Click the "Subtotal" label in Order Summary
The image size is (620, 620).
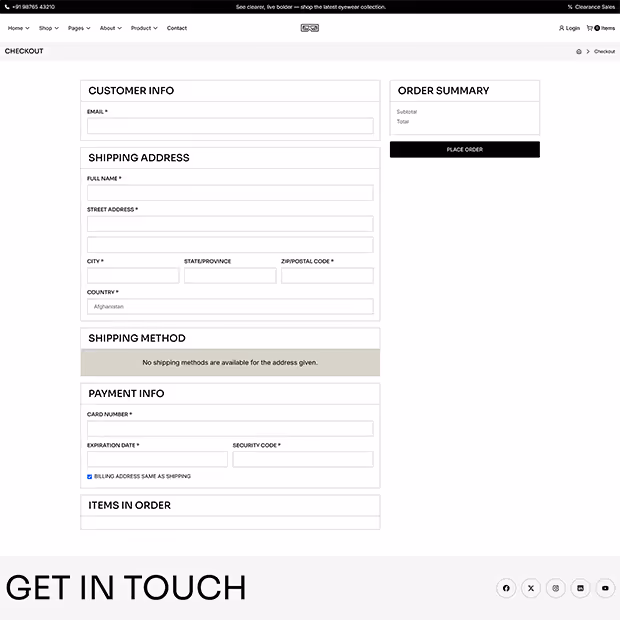(406, 112)
